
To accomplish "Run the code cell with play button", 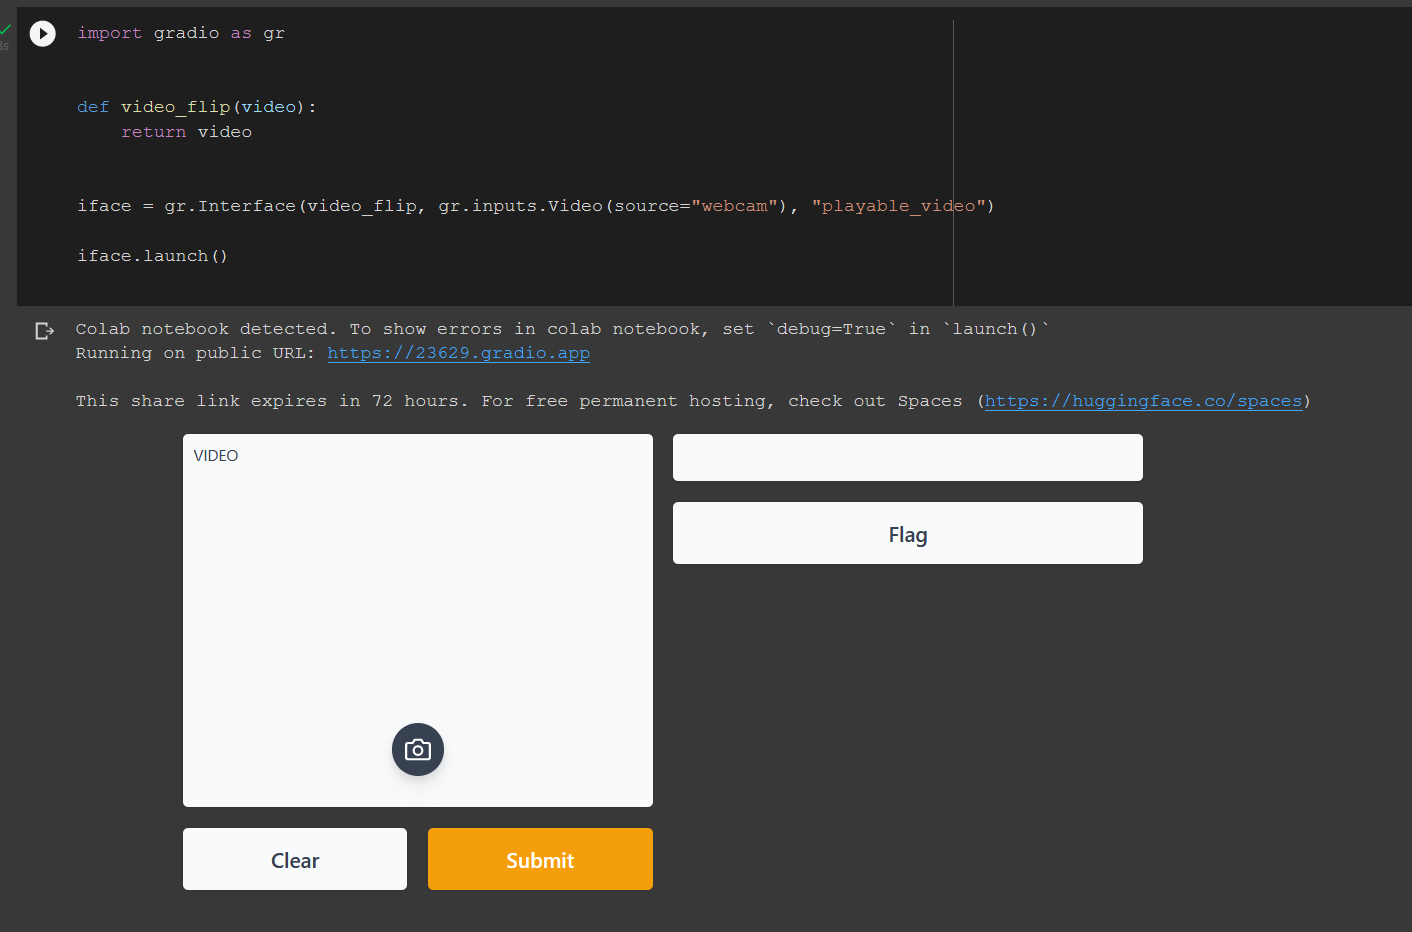I will point(43,34).
